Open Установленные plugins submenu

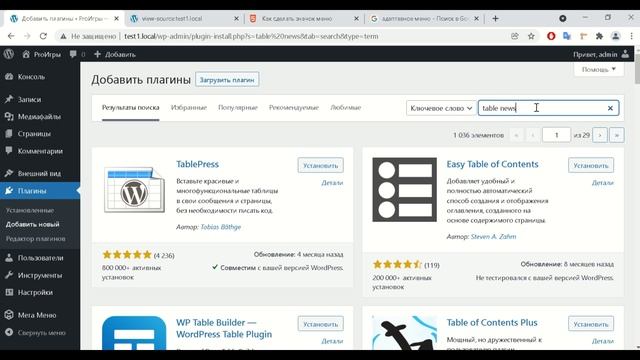[30, 210]
